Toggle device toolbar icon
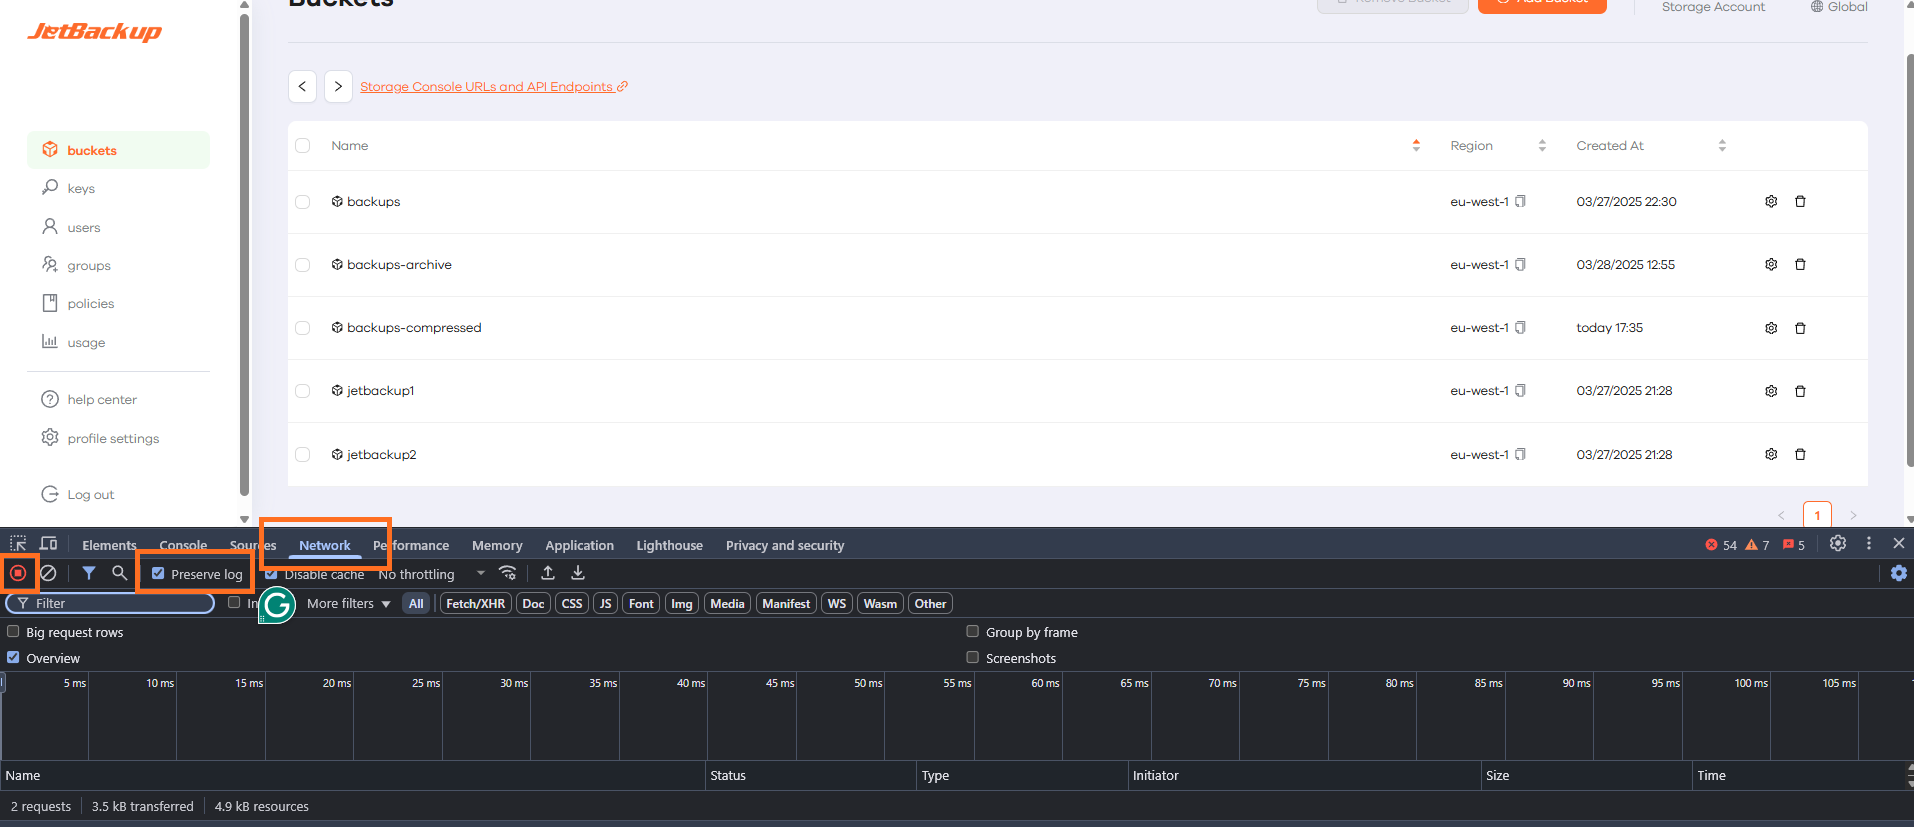 coord(48,544)
